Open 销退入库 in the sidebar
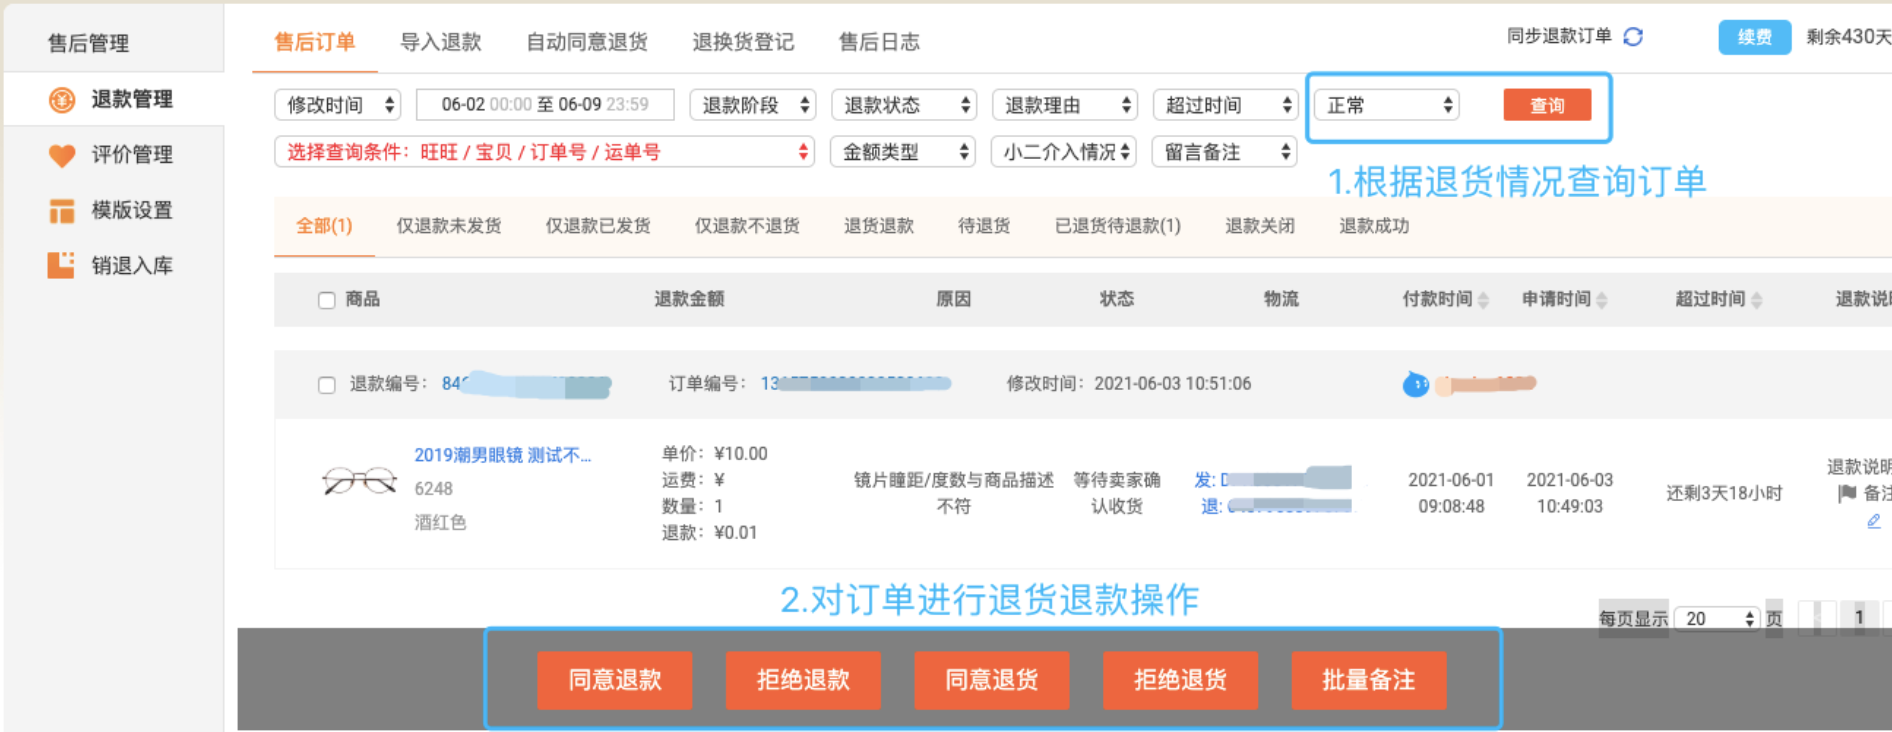Screen dimensions: 1892x732 [x=132, y=266]
